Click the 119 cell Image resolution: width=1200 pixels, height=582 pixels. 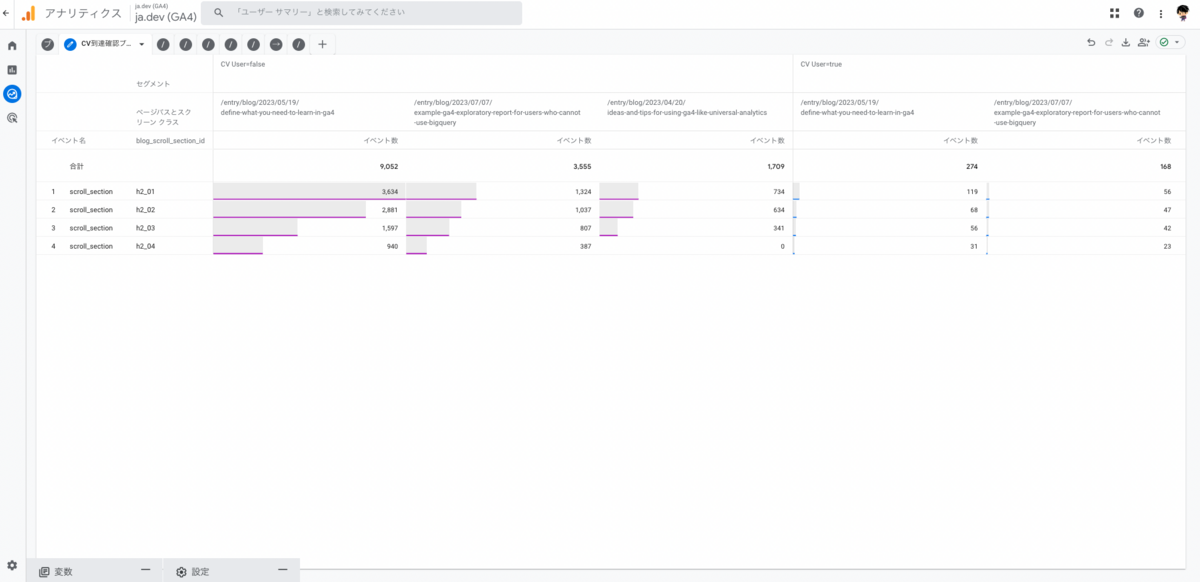pos(972,191)
